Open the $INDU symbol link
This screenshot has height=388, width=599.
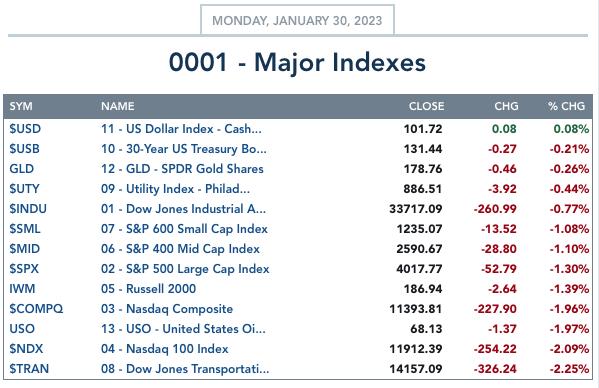pyautogui.click(x=28, y=209)
